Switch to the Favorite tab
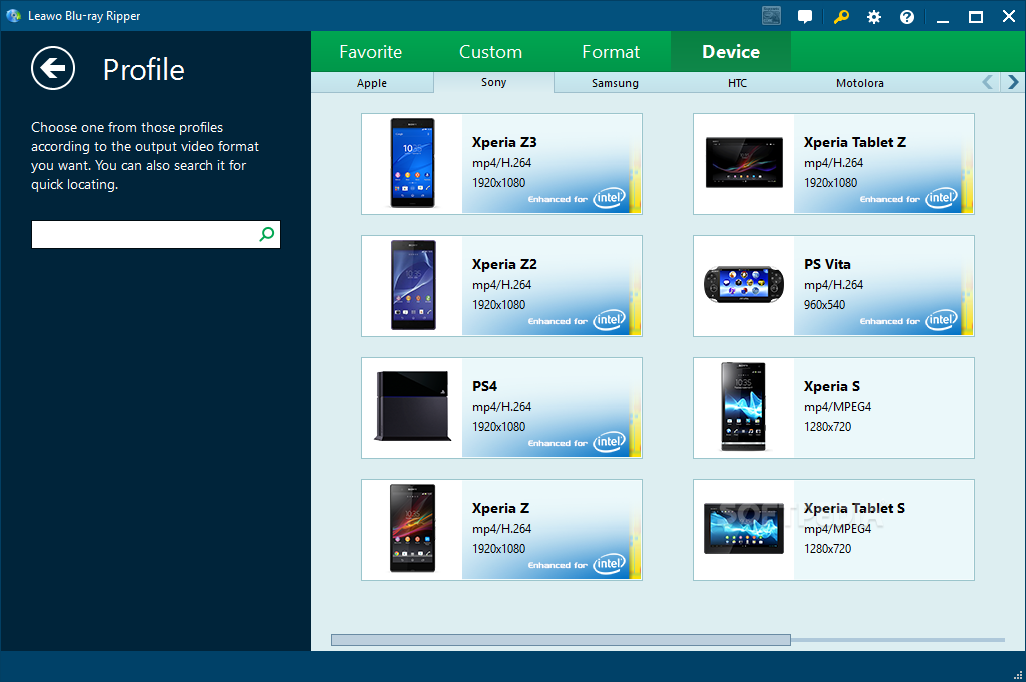 370,52
